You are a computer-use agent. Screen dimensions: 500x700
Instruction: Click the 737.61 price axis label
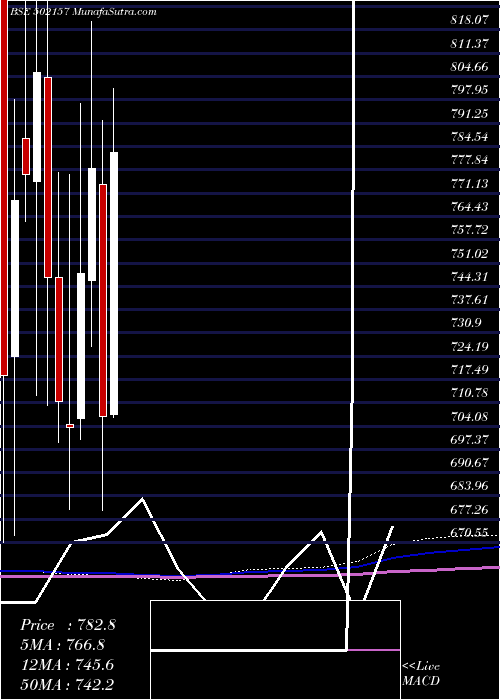pos(469,300)
